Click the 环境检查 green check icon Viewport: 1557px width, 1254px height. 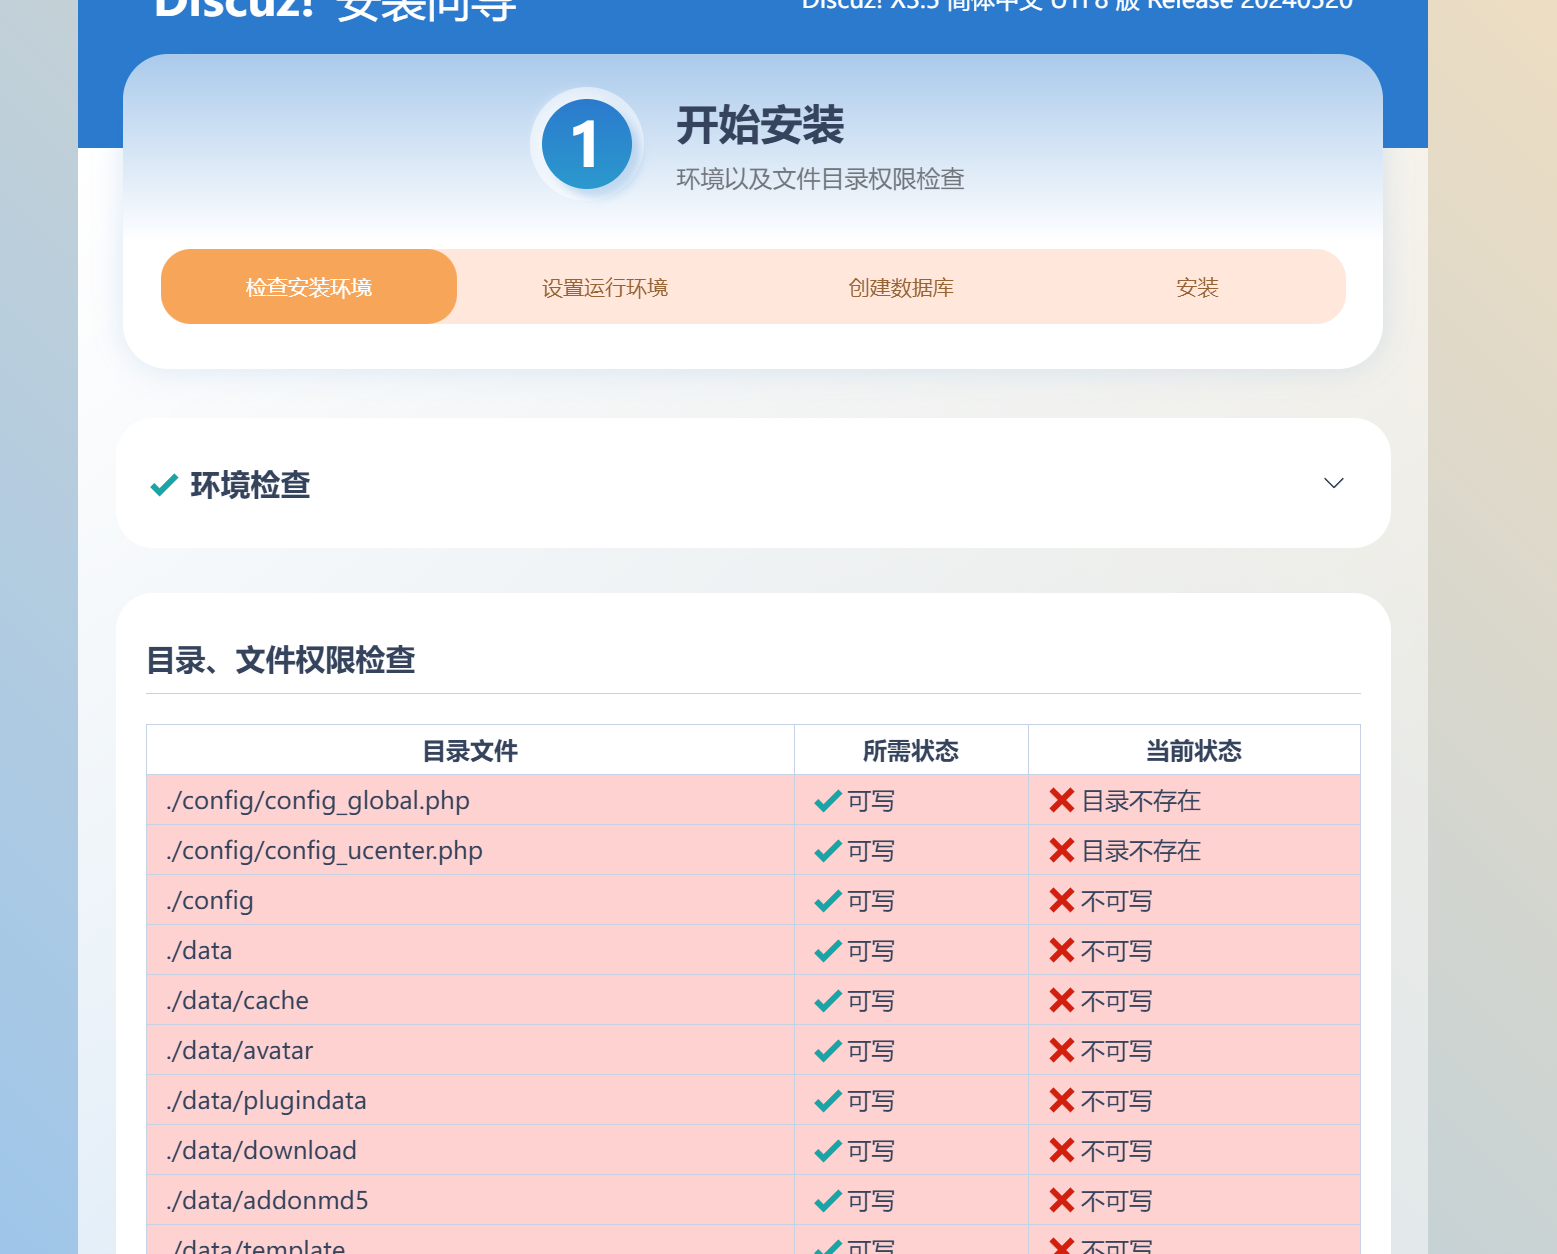164,485
